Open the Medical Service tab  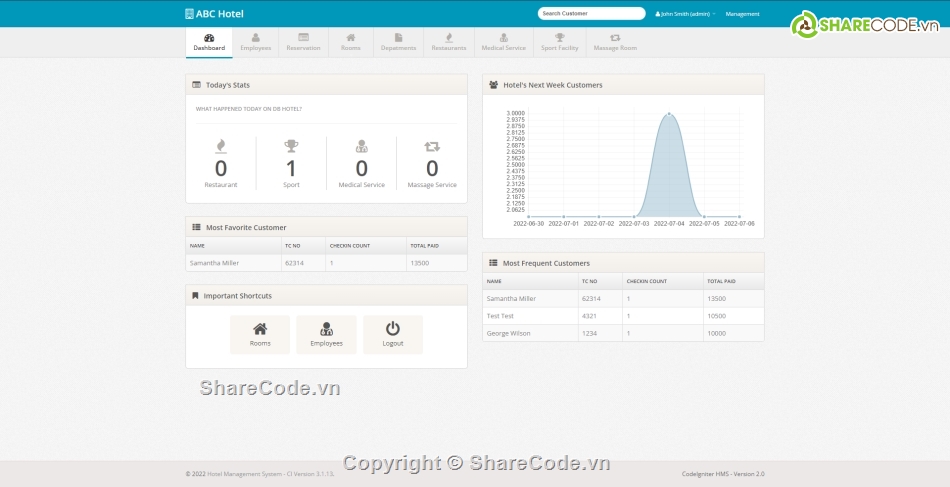pos(503,42)
